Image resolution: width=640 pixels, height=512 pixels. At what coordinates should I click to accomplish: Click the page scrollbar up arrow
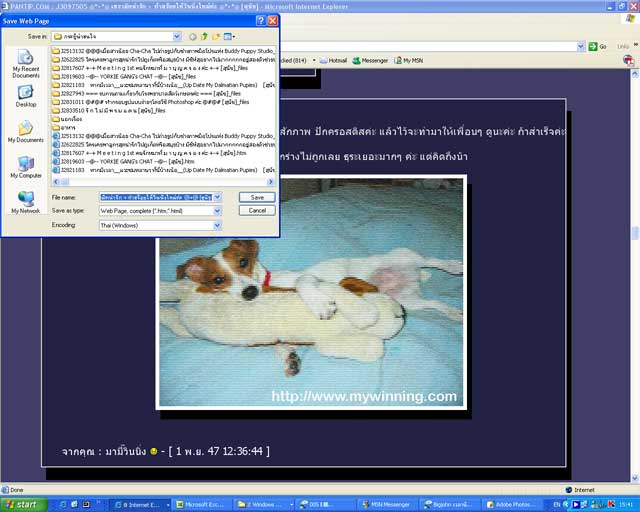coord(635,74)
